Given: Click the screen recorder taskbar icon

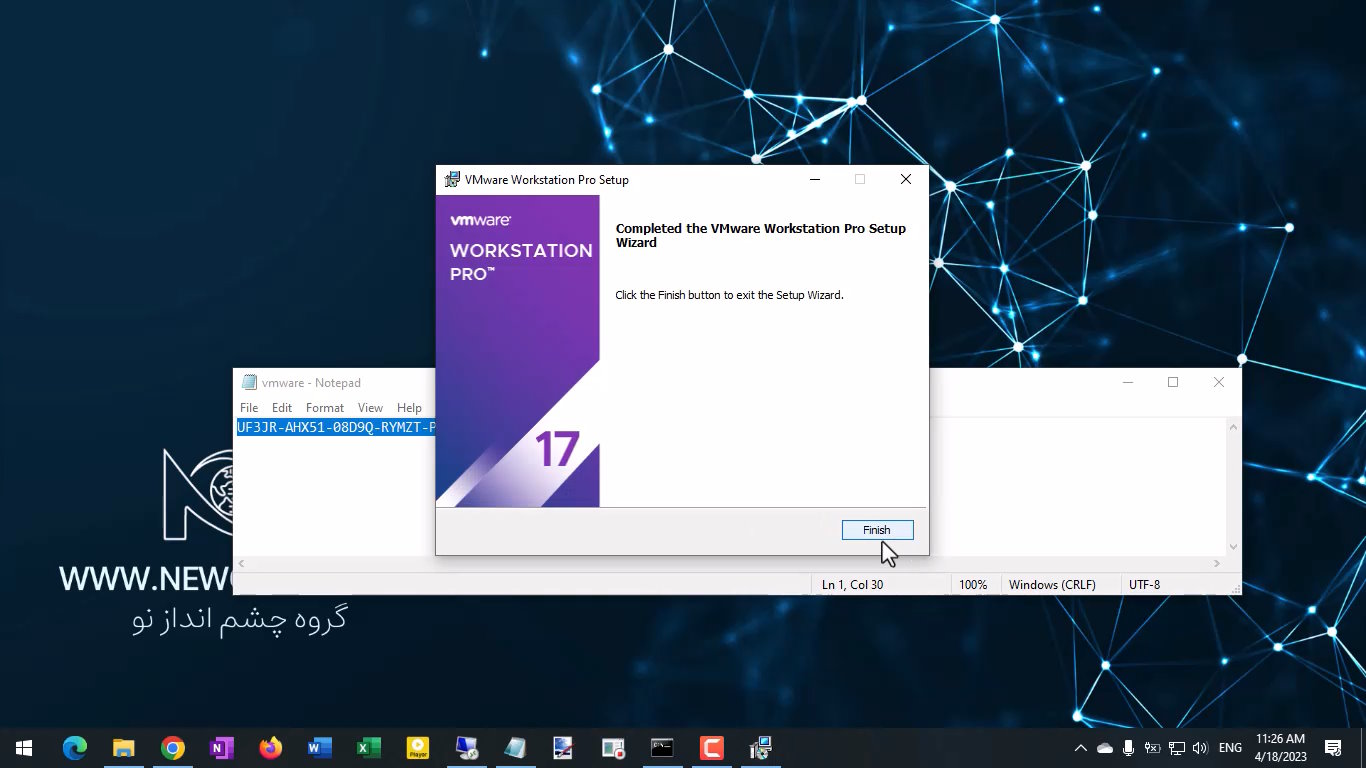Looking at the screenshot, I should [x=613, y=748].
